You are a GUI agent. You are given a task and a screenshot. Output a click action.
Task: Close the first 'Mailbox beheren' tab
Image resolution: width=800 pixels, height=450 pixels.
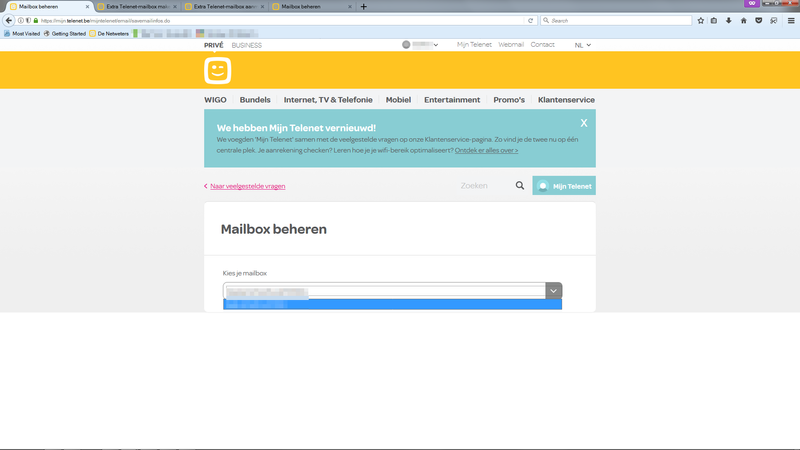(87, 7)
